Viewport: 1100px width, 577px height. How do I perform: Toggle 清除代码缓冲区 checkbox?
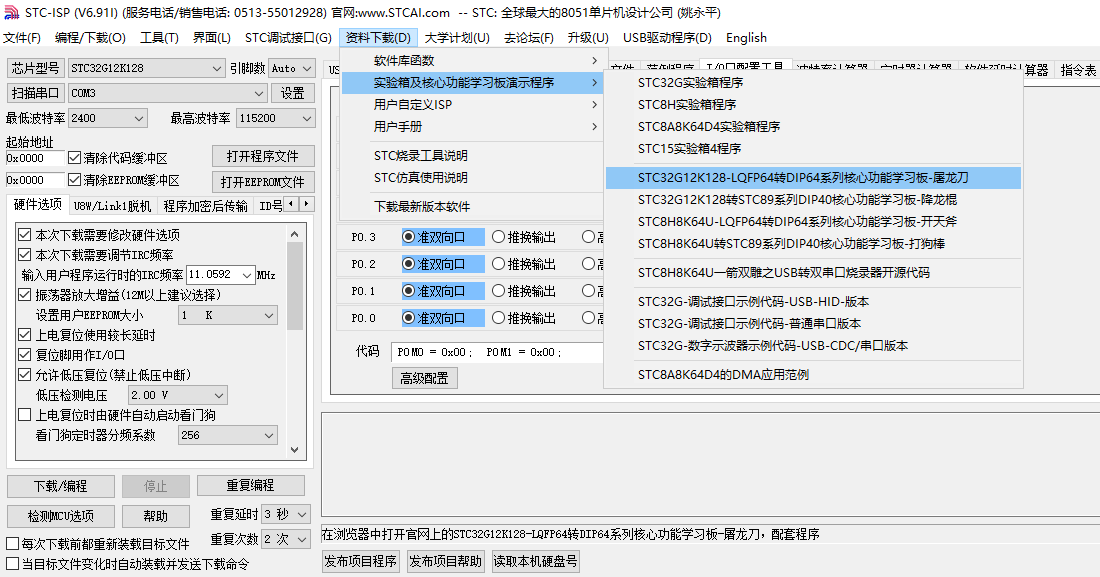coord(74,158)
